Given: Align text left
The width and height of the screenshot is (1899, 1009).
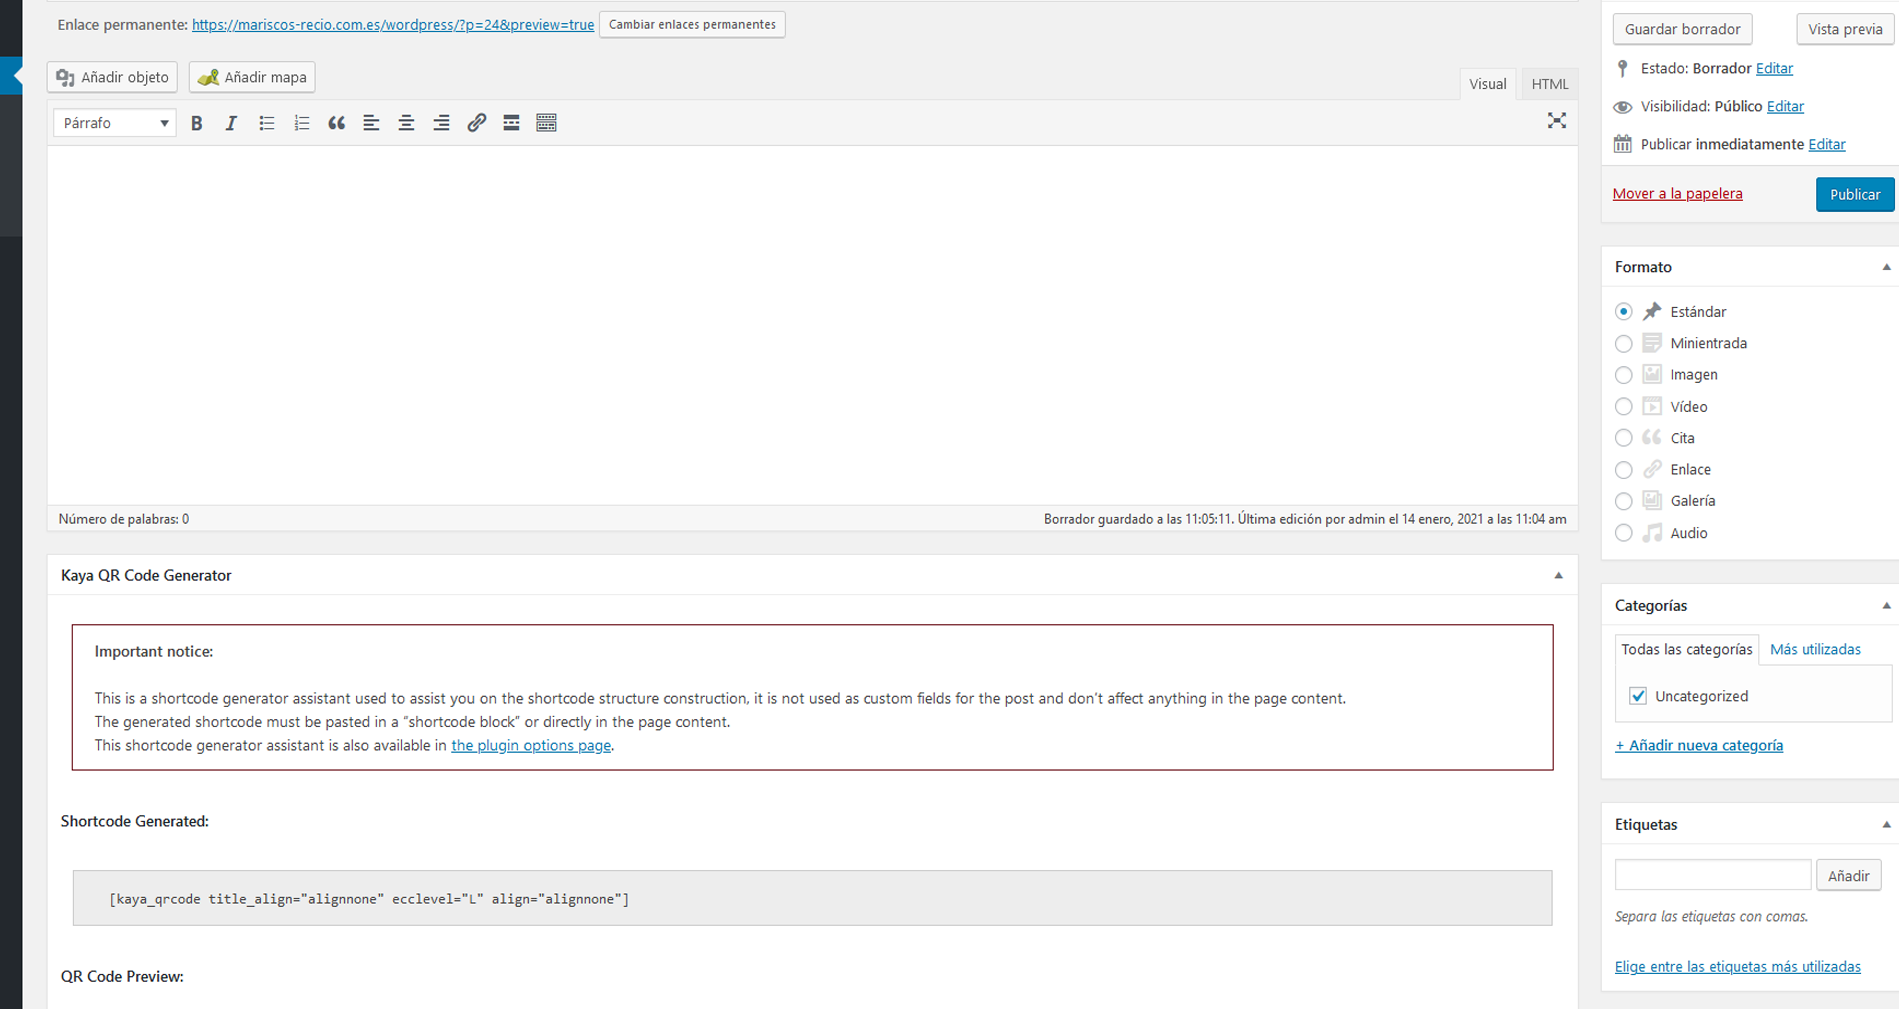Looking at the screenshot, I should tap(371, 123).
